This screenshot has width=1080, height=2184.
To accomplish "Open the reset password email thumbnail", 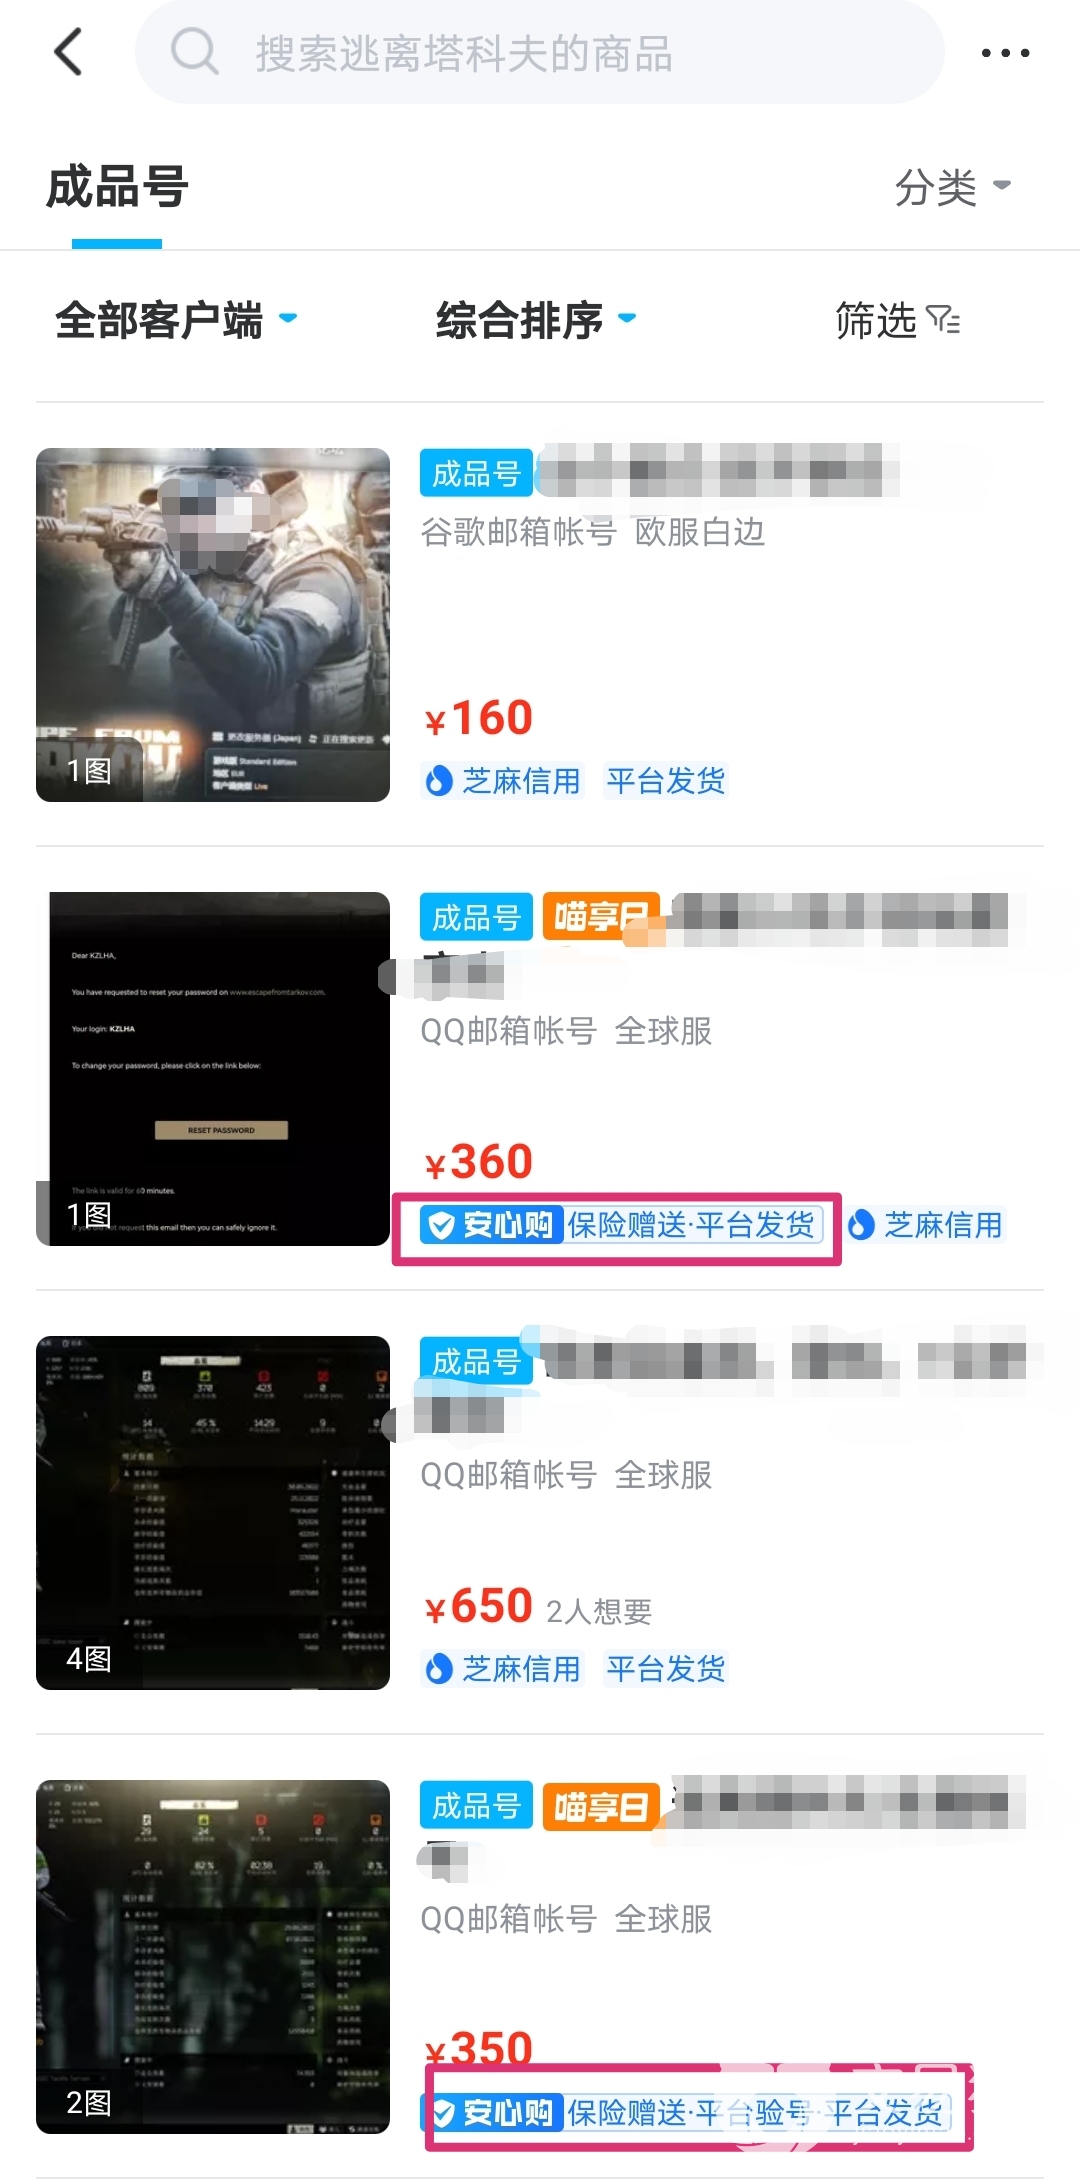I will 213,1069.
